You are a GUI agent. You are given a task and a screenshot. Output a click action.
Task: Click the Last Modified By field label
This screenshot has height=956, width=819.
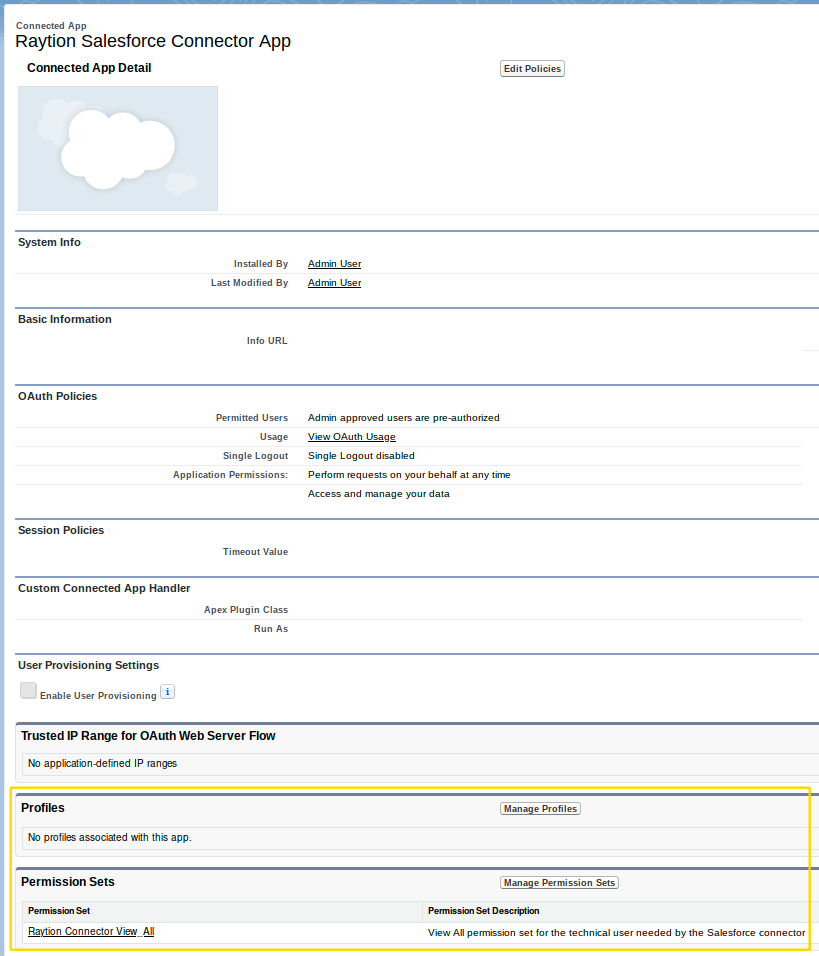click(x=249, y=282)
